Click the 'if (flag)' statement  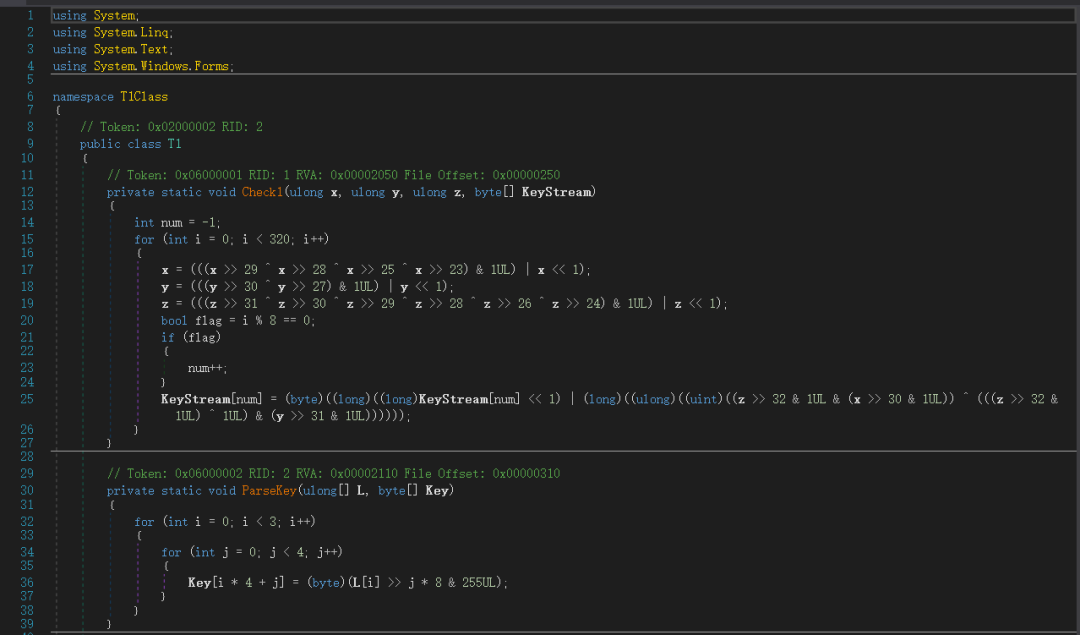click(191, 337)
